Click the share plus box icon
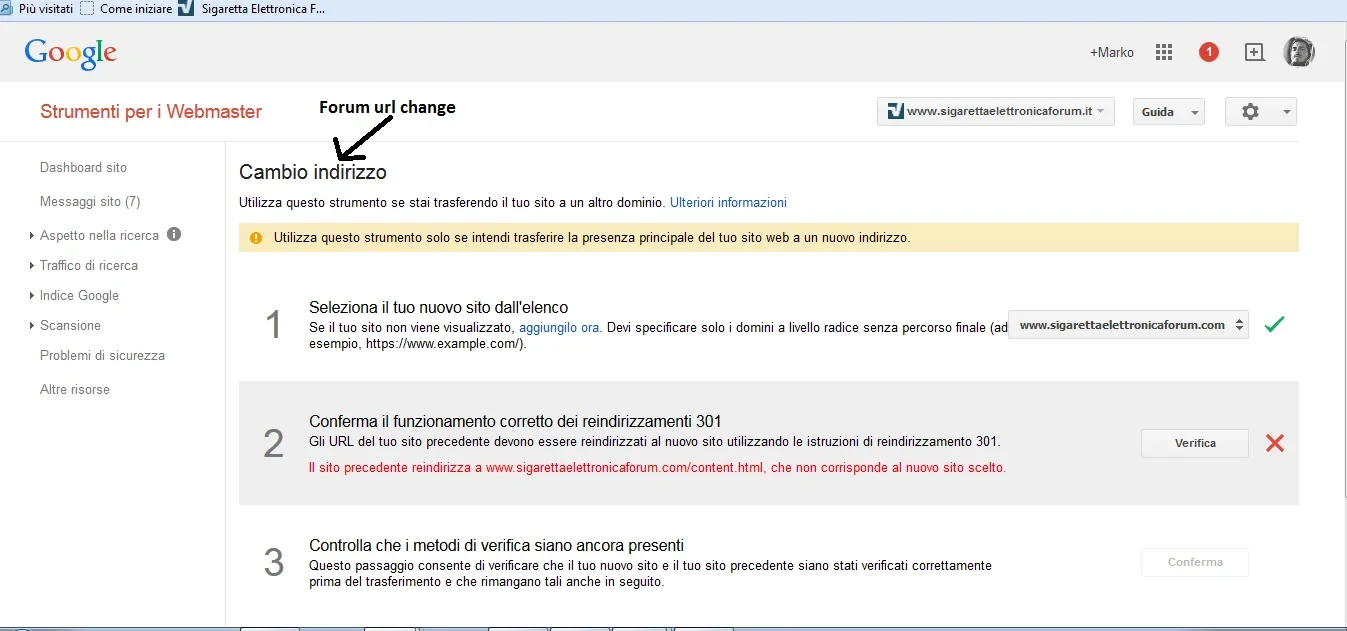This screenshot has width=1347, height=631. pos(1254,53)
